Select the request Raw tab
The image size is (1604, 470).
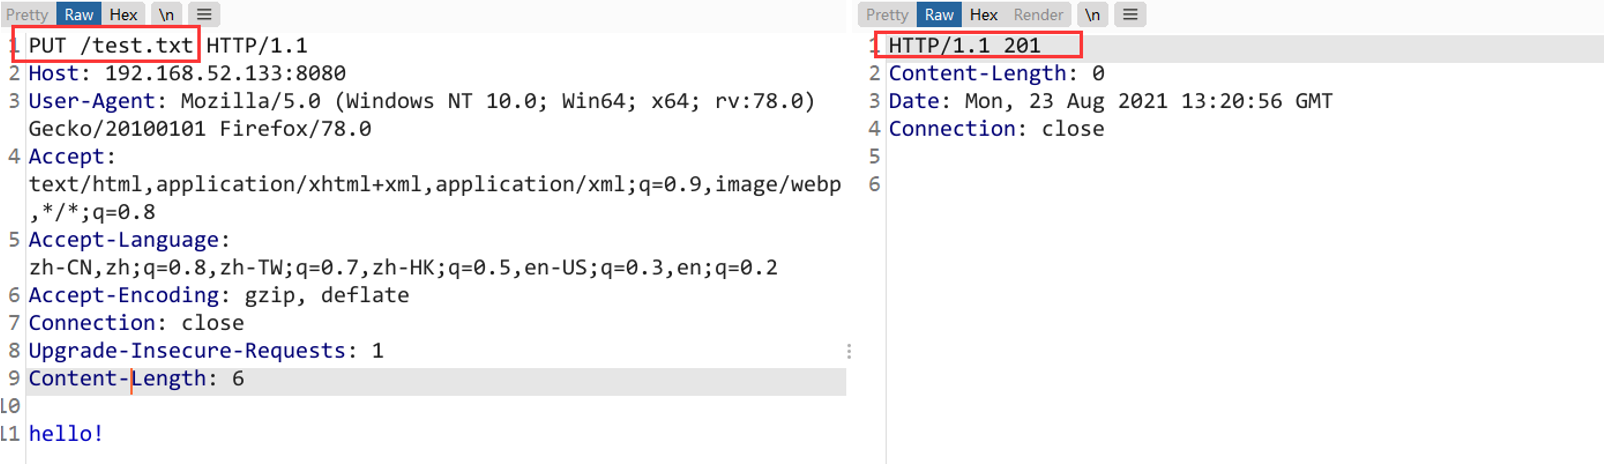tap(78, 15)
